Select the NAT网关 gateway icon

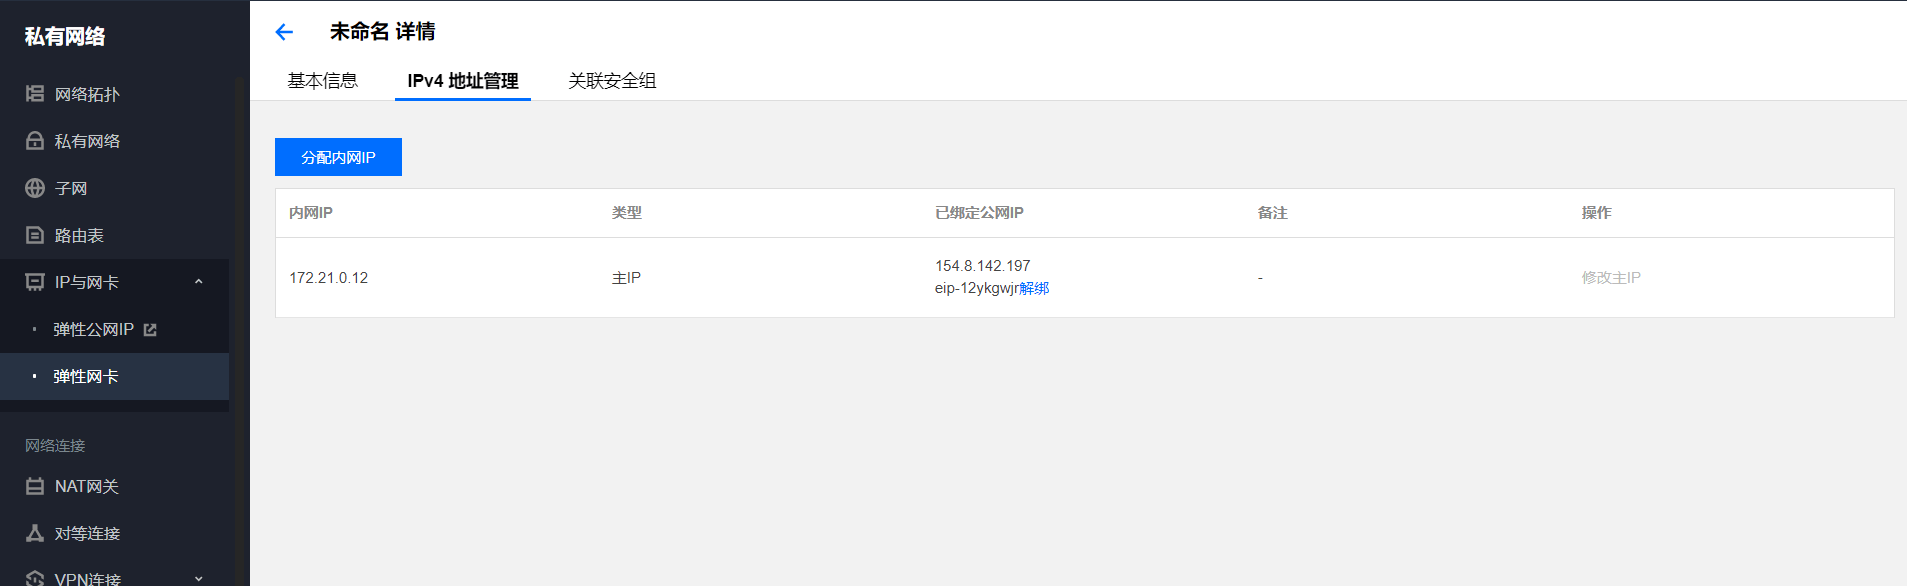pos(35,486)
